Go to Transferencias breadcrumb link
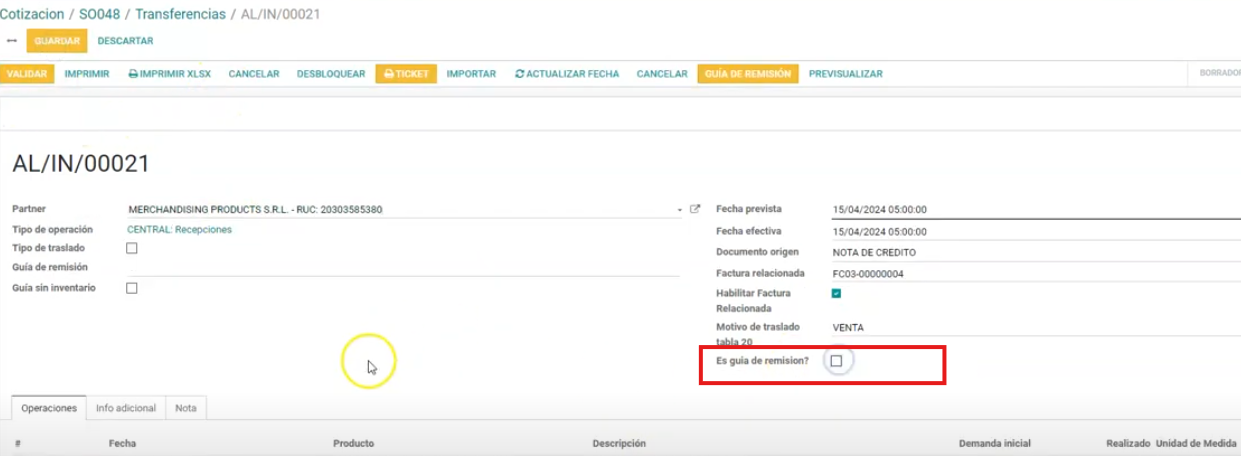 180,15
